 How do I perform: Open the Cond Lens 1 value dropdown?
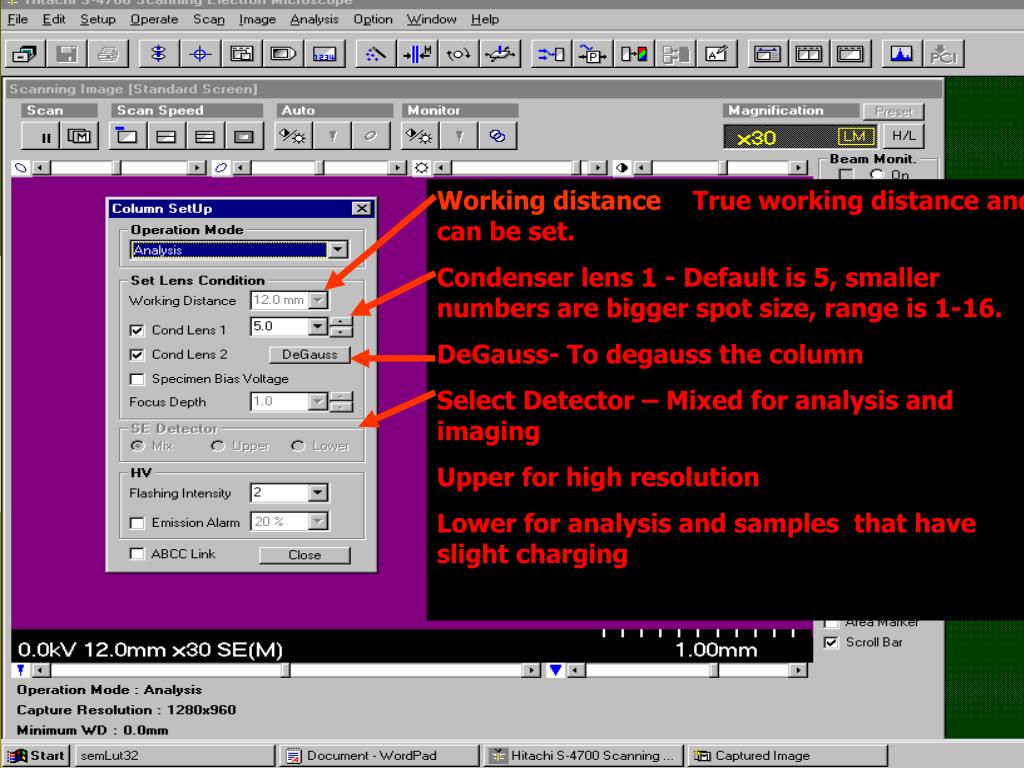pos(318,326)
